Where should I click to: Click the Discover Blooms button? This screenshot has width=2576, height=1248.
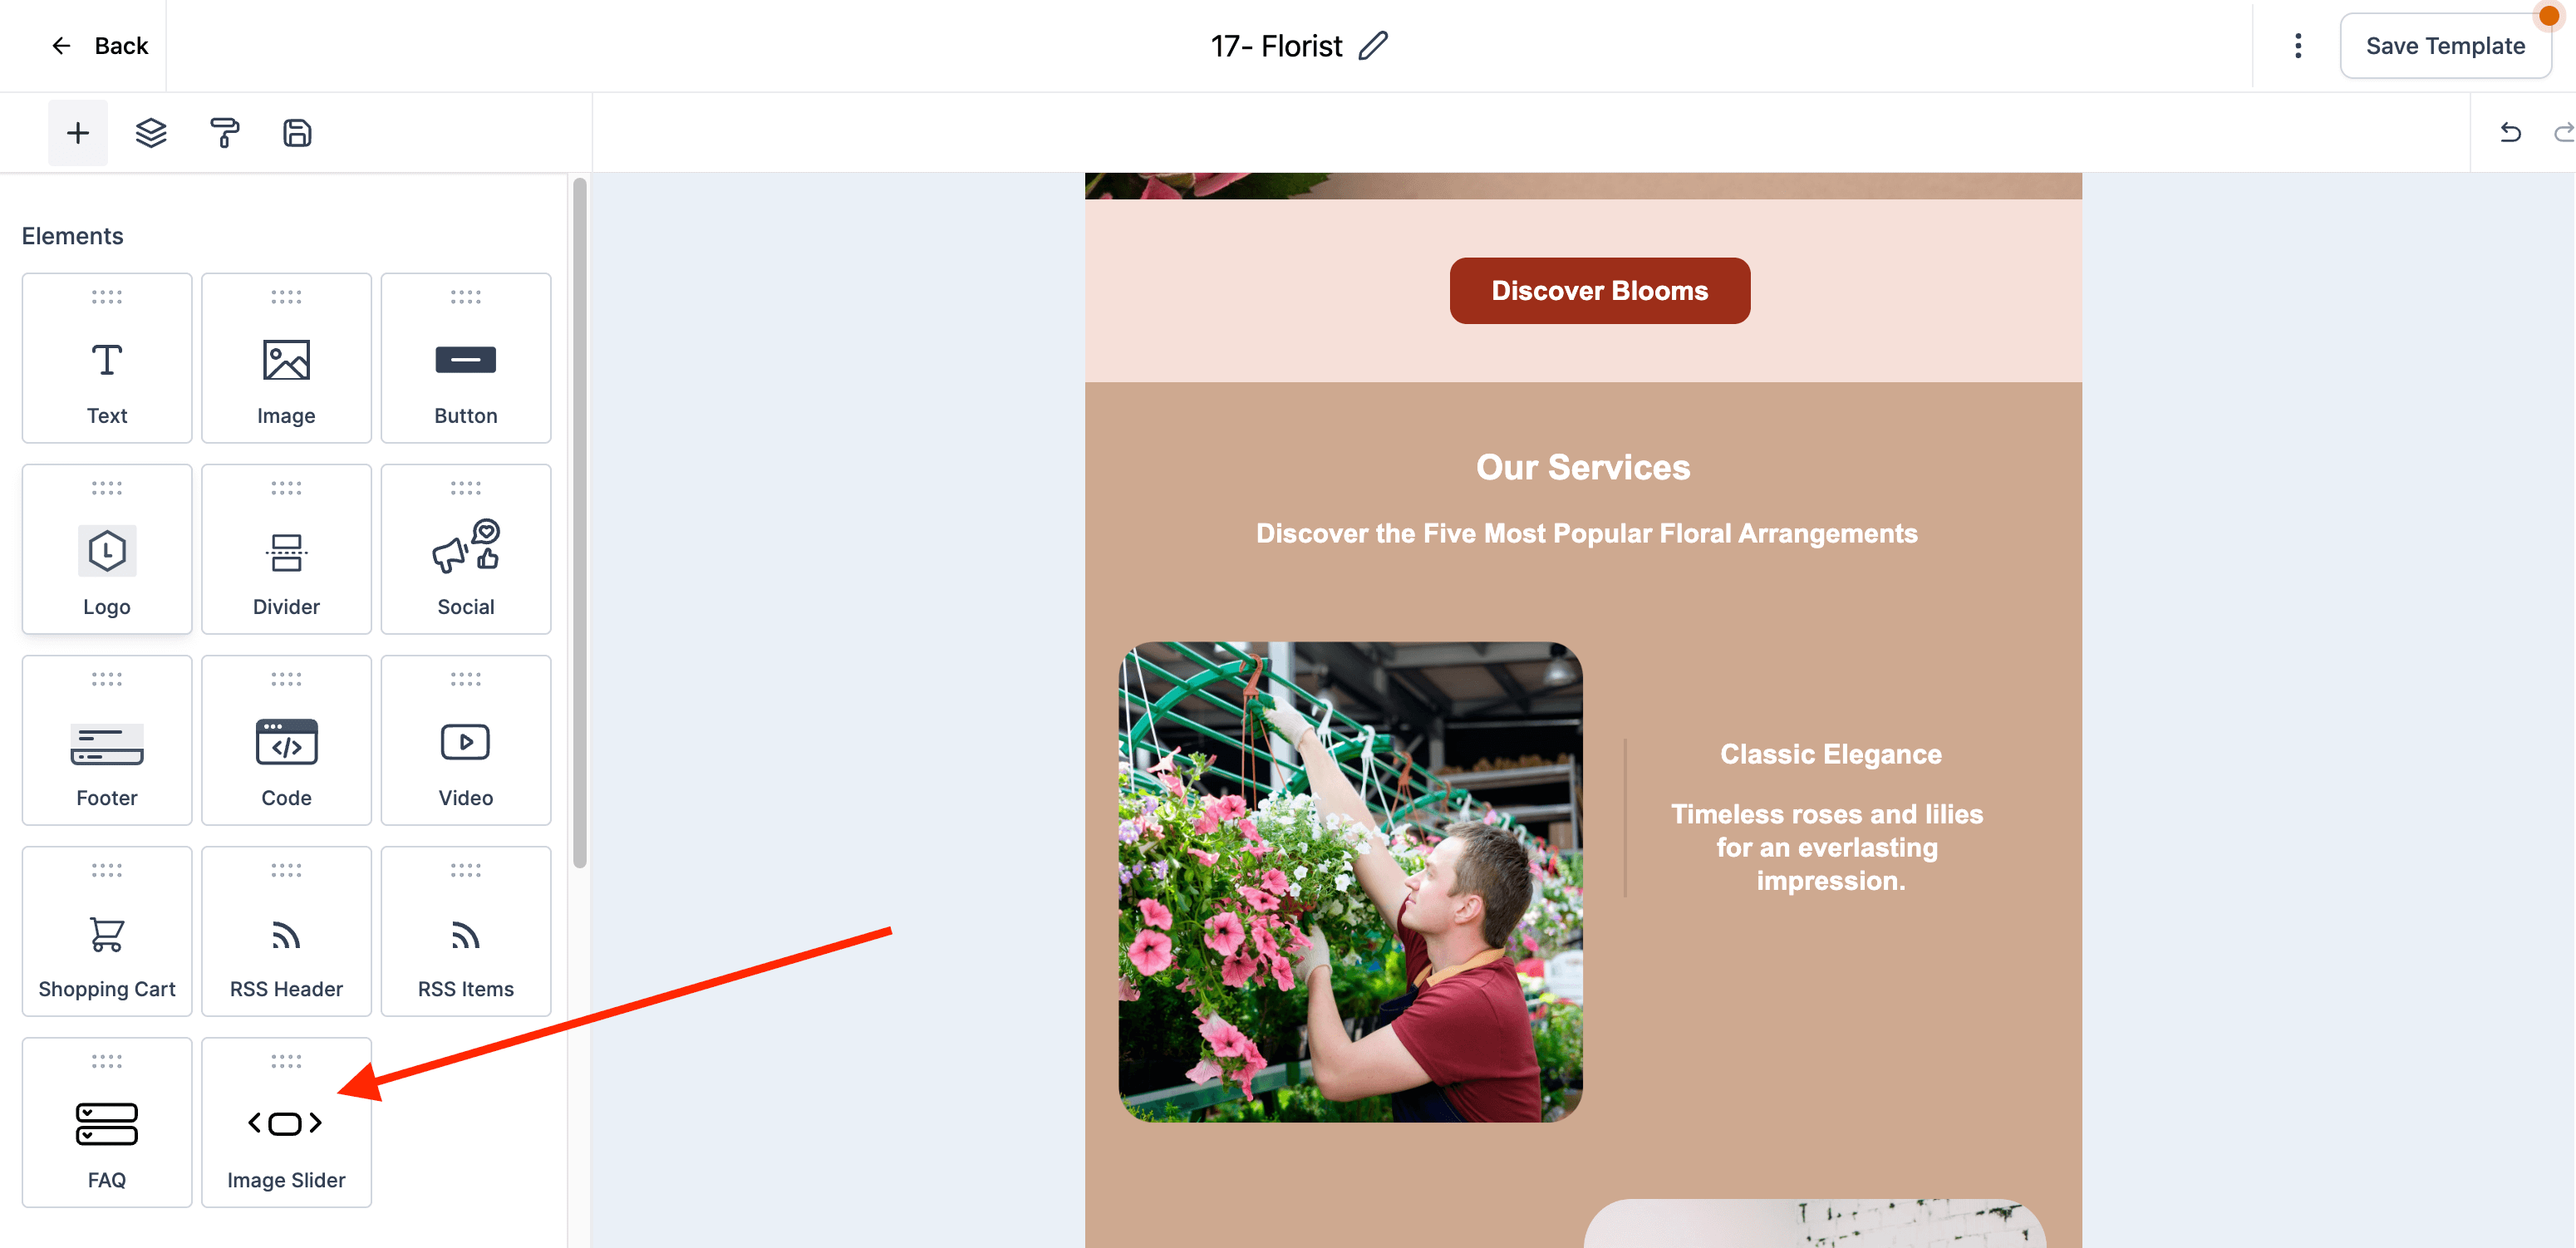[1599, 290]
